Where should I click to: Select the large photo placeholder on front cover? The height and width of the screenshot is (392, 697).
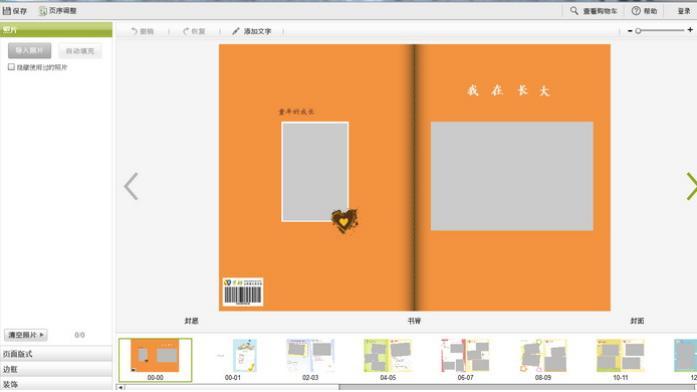pyautogui.click(x=512, y=176)
